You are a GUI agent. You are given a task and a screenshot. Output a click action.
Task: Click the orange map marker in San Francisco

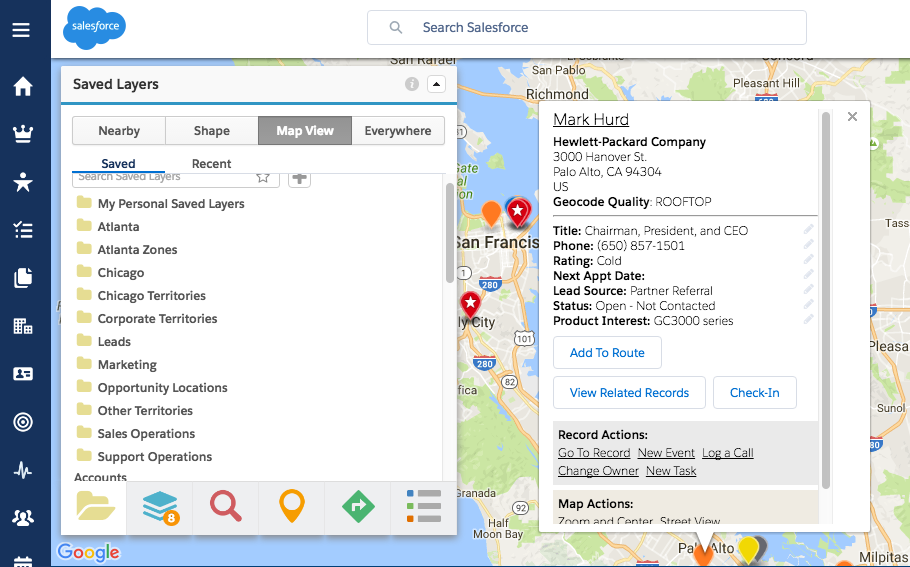(x=491, y=213)
